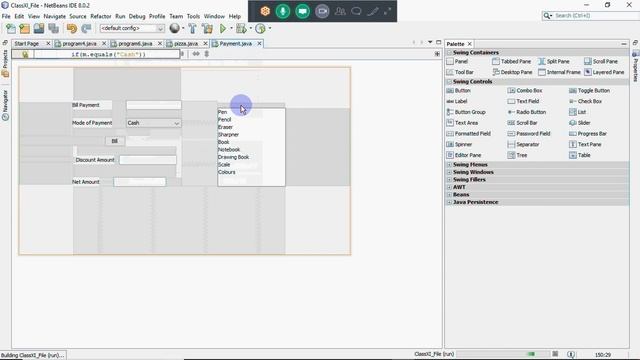
Task: Switch to the Start Page tab
Action: click(x=27, y=43)
